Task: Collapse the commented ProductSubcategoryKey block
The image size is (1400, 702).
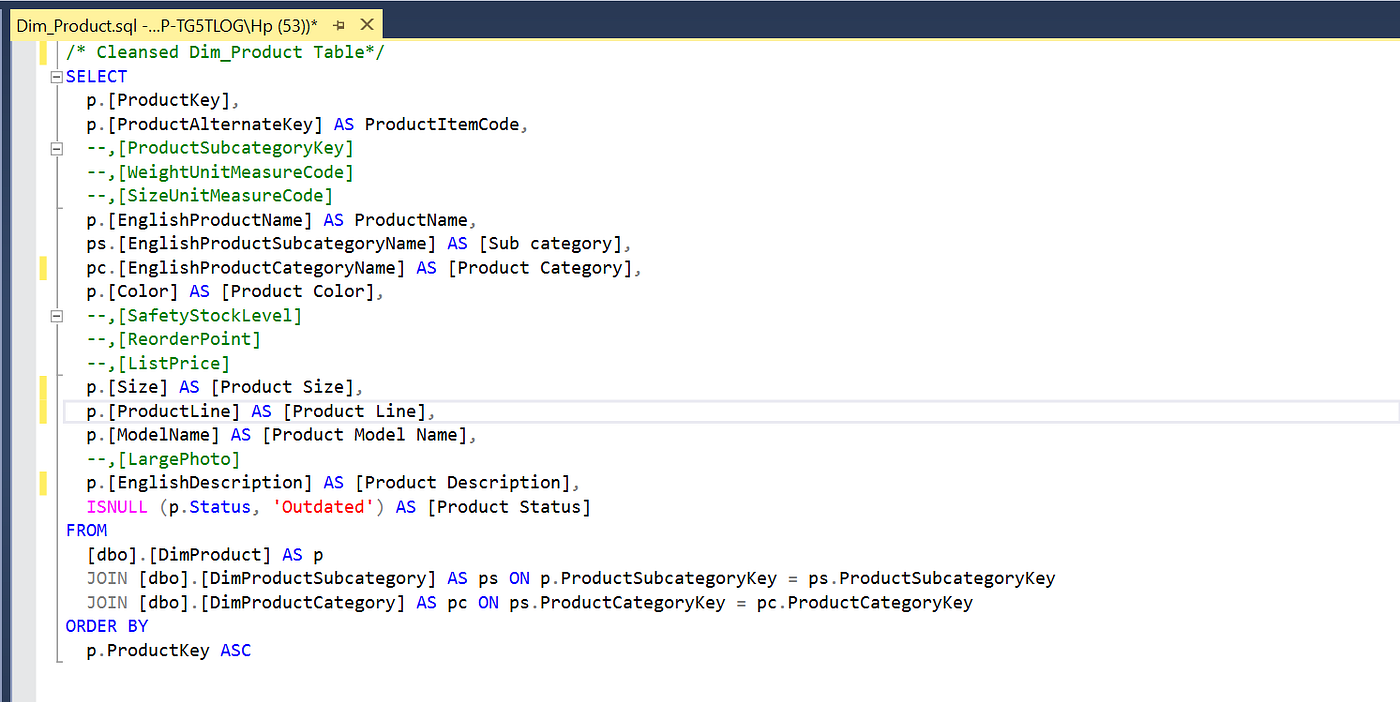Action: pos(56,148)
